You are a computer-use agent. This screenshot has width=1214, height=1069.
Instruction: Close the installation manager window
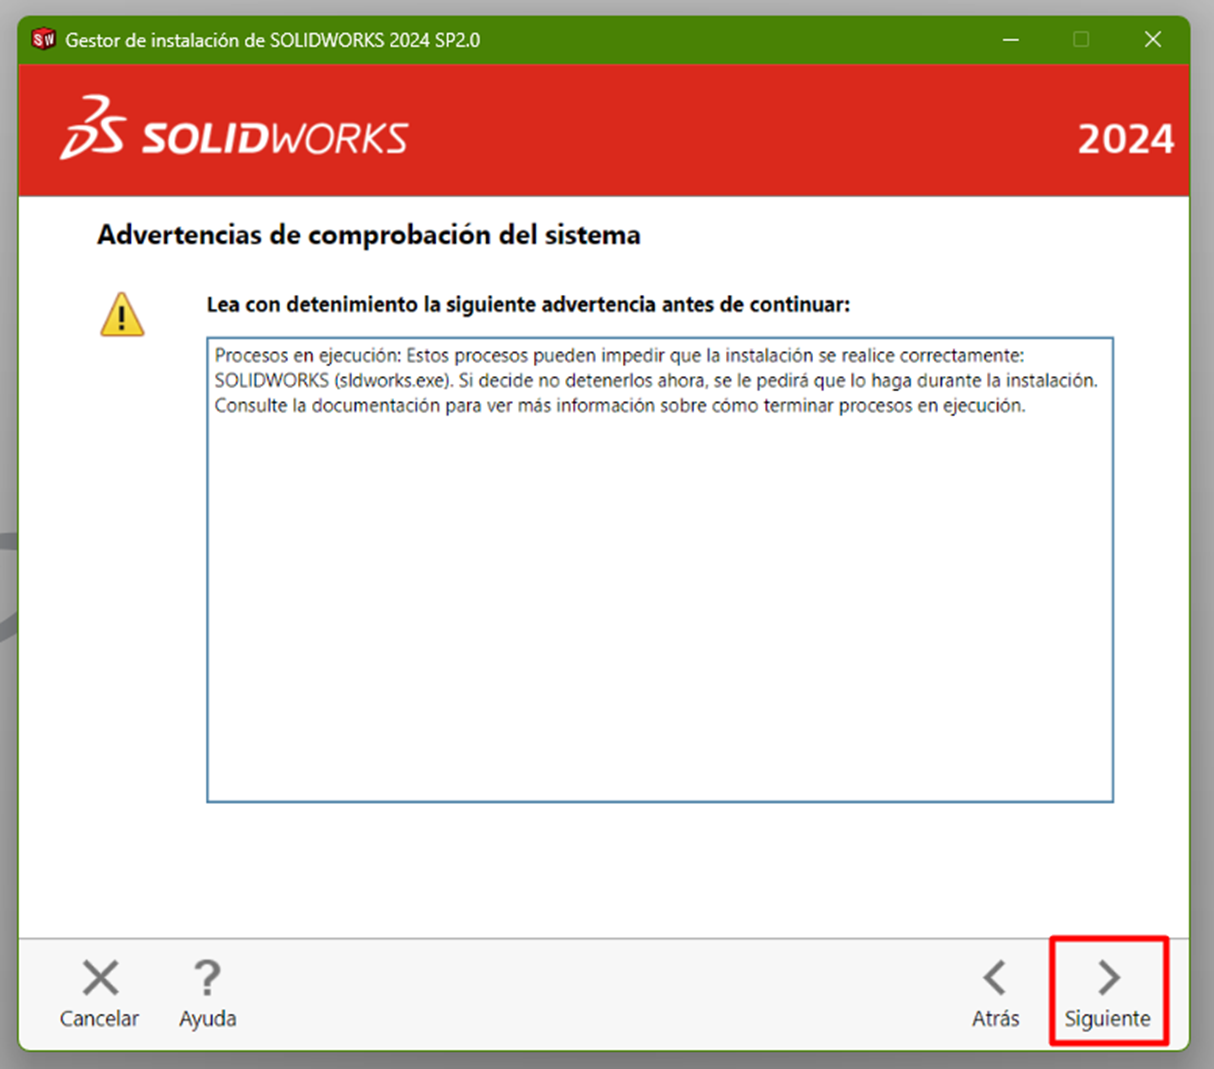point(1152,39)
